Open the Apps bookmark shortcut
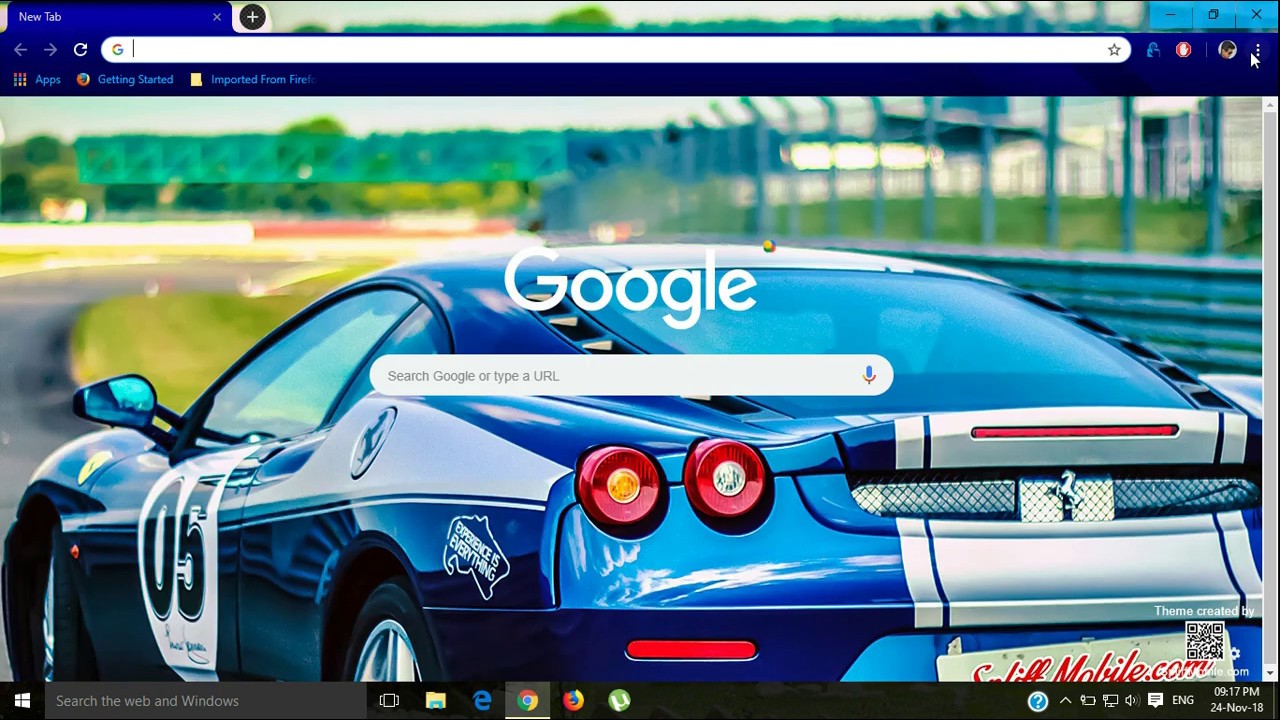The image size is (1280, 720). (37, 79)
